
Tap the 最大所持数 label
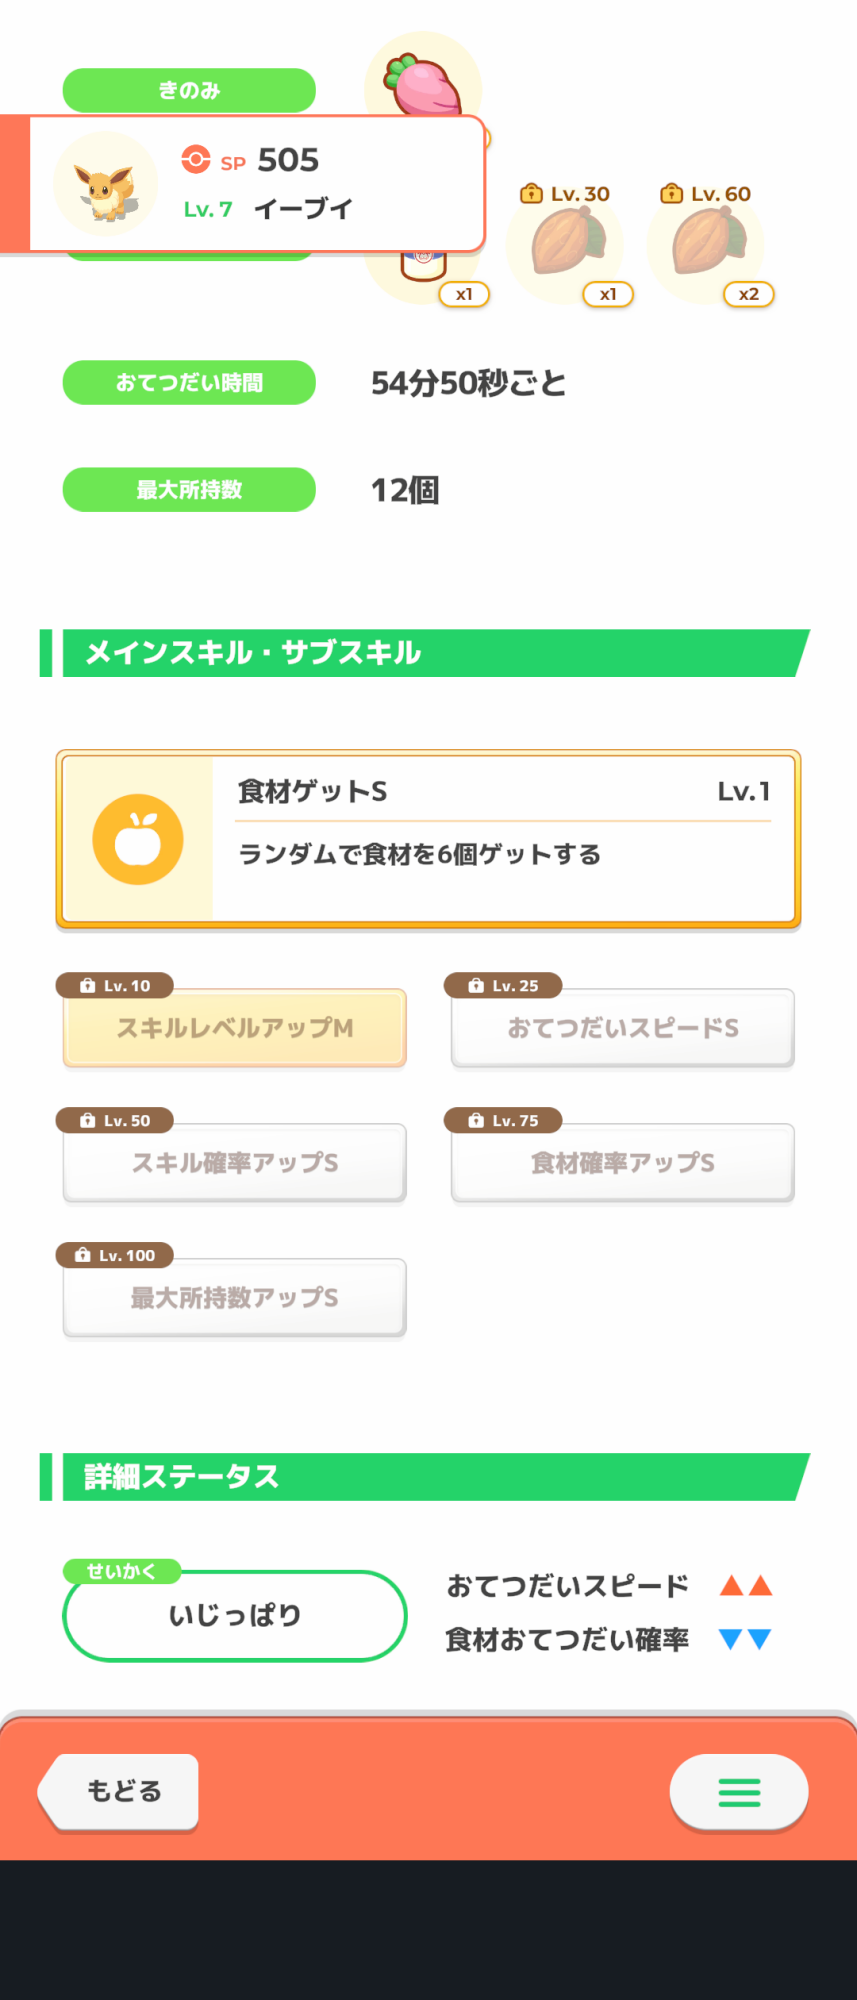click(x=189, y=490)
